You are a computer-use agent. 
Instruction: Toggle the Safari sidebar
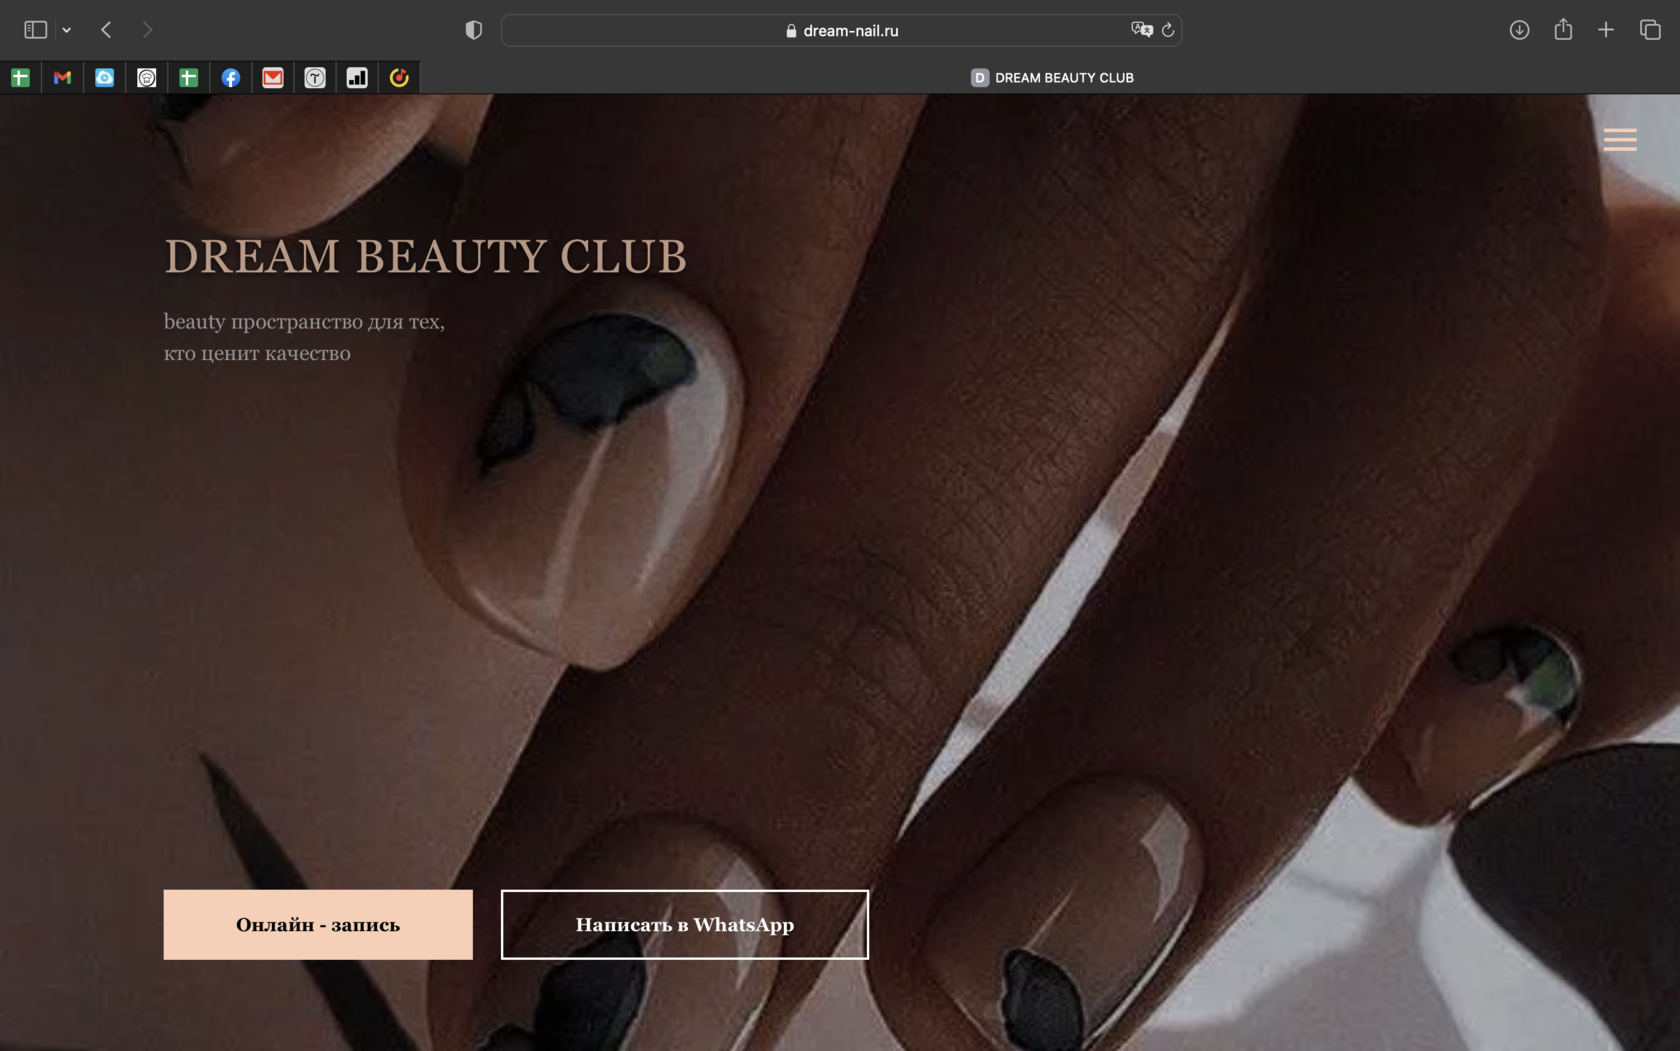tap(35, 30)
